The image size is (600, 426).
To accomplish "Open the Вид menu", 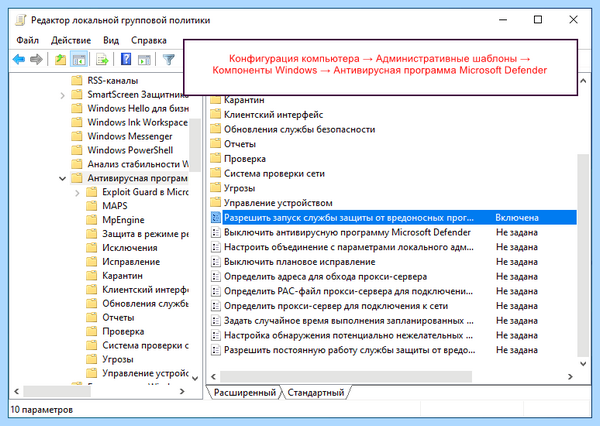I will click(111, 40).
